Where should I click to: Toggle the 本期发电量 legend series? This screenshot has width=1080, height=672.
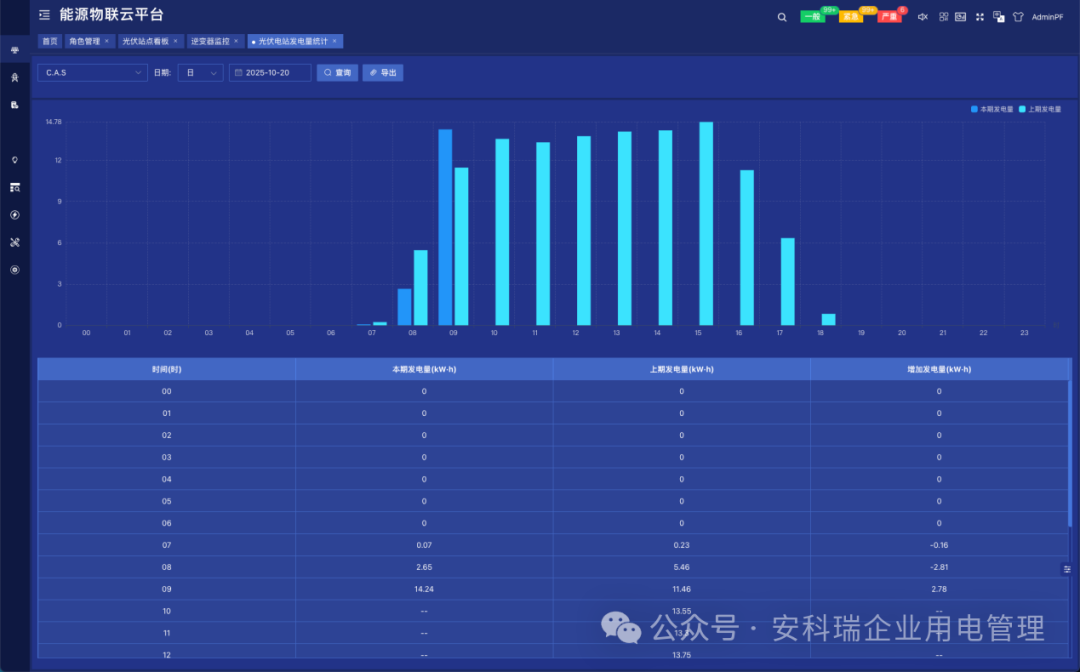pyautogui.click(x=991, y=109)
